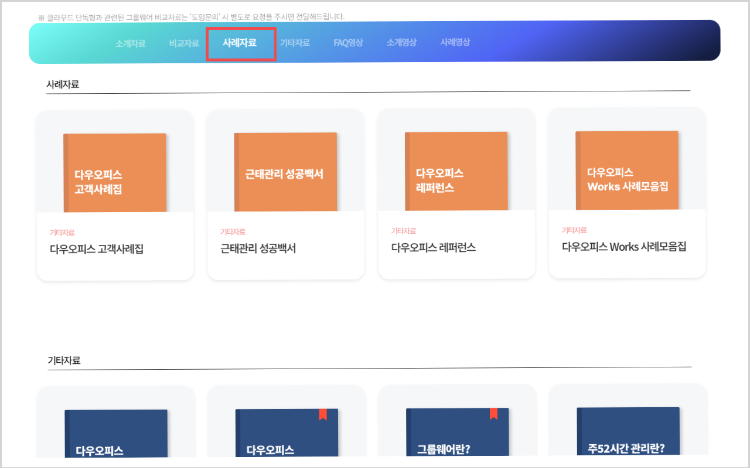Click the 사례자료 section heading

pyautogui.click(x=63, y=84)
